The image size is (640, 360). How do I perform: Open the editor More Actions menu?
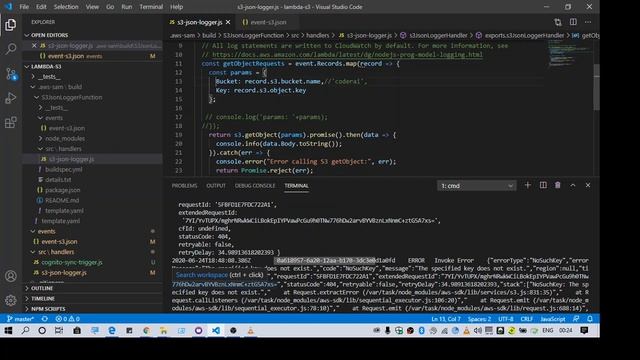tap(588, 22)
